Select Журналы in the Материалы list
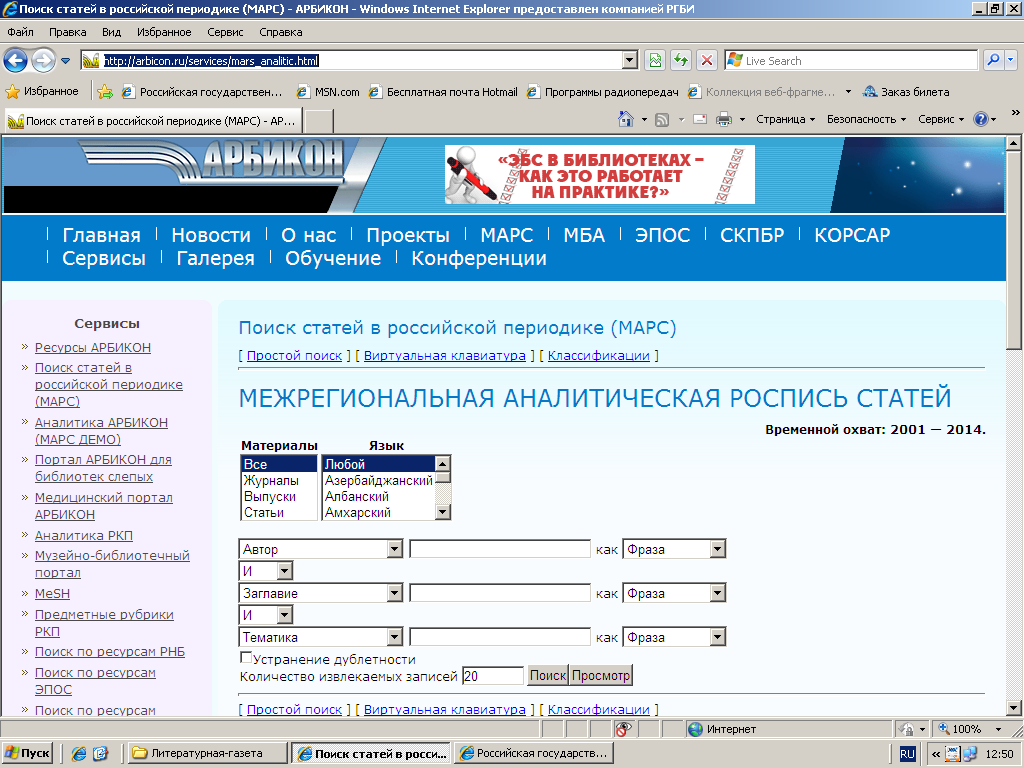This screenshot has height=768, width=1024. [271, 481]
